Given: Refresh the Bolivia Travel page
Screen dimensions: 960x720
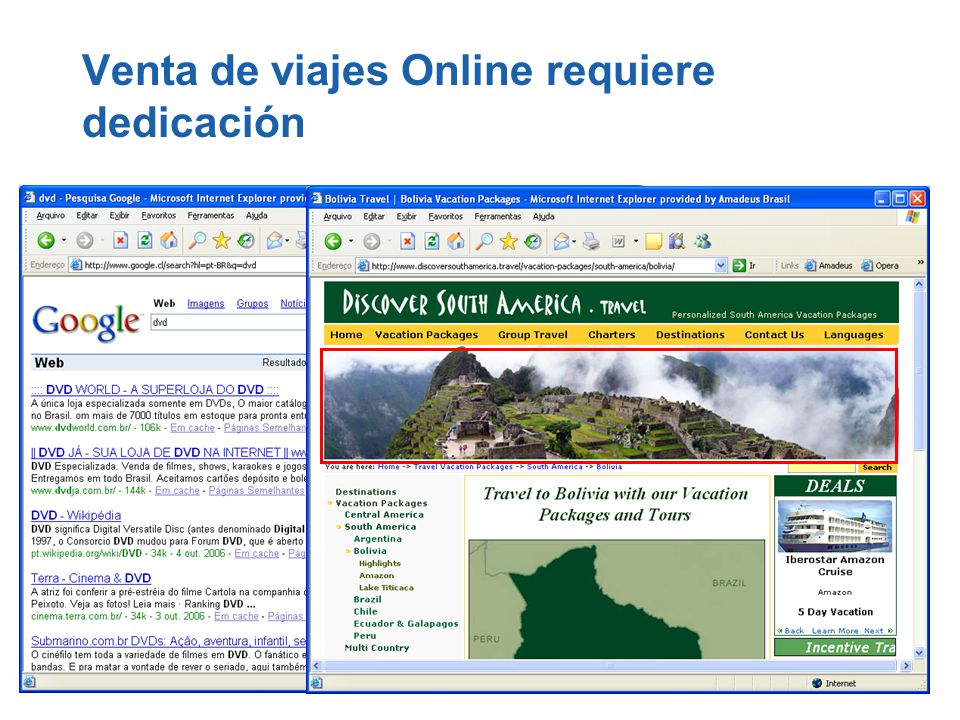Looking at the screenshot, I should tap(432, 242).
